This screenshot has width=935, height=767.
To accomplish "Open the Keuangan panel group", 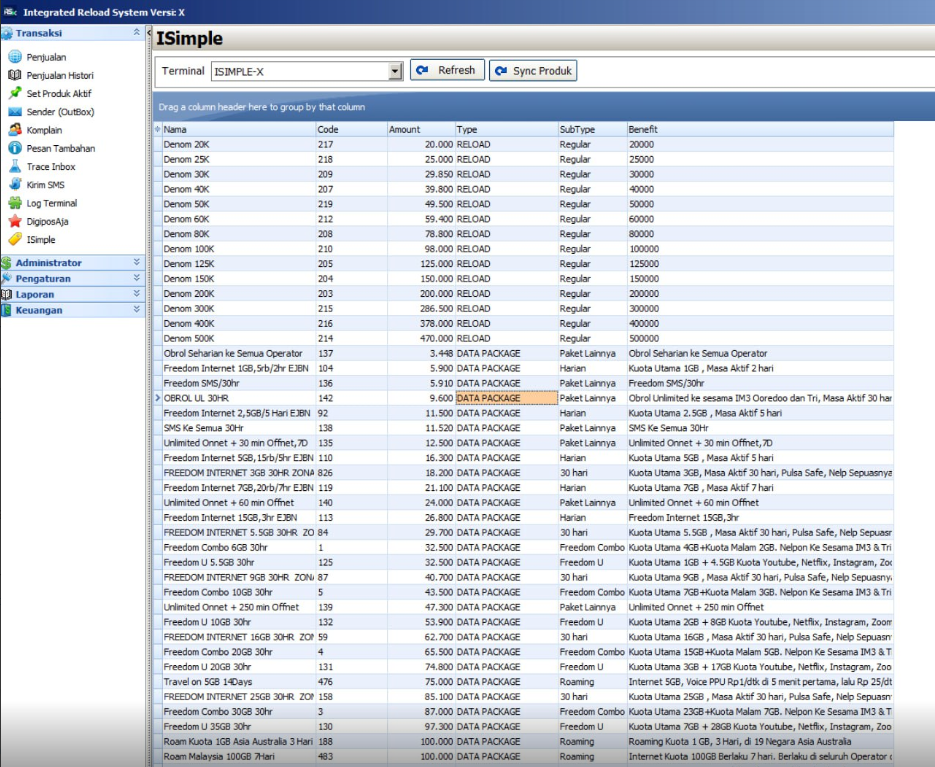I will coord(137,310).
